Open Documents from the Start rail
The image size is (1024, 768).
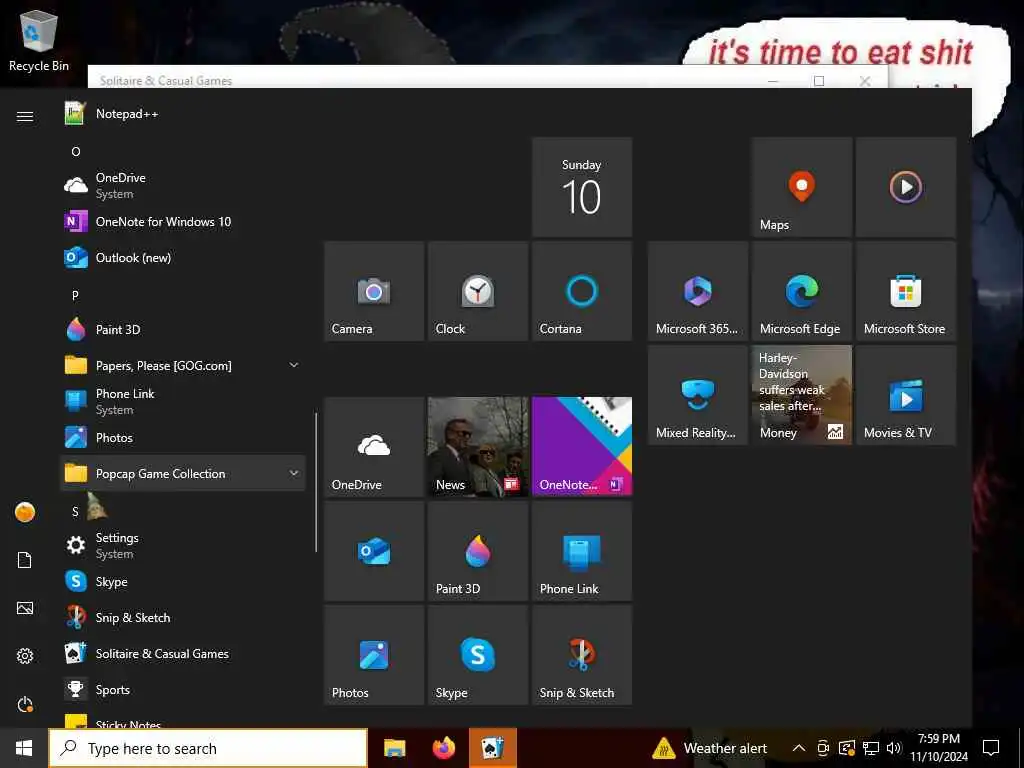[25, 560]
